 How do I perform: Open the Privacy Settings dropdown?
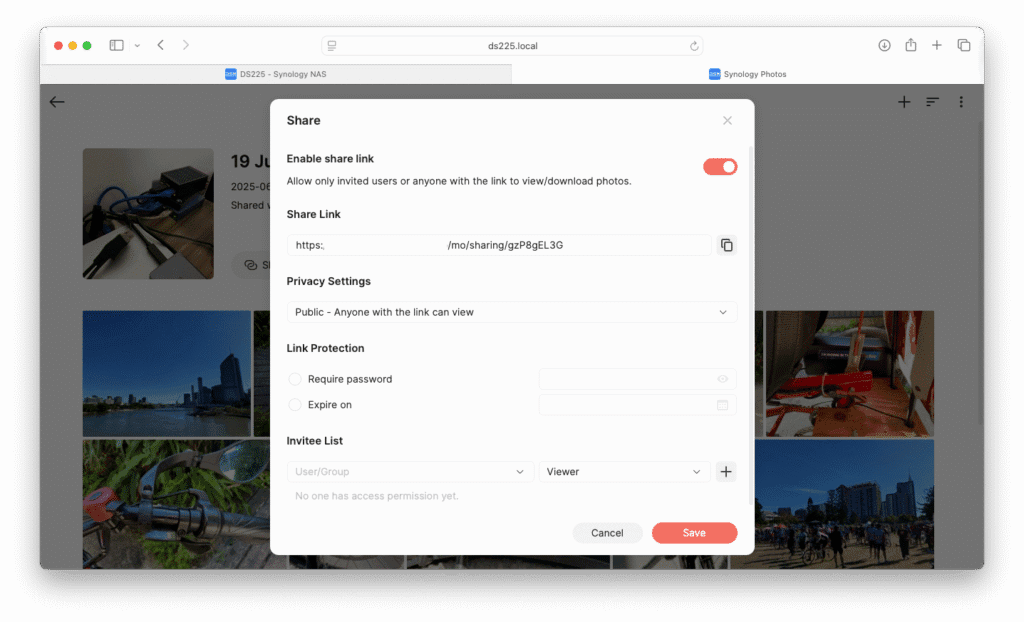point(511,312)
